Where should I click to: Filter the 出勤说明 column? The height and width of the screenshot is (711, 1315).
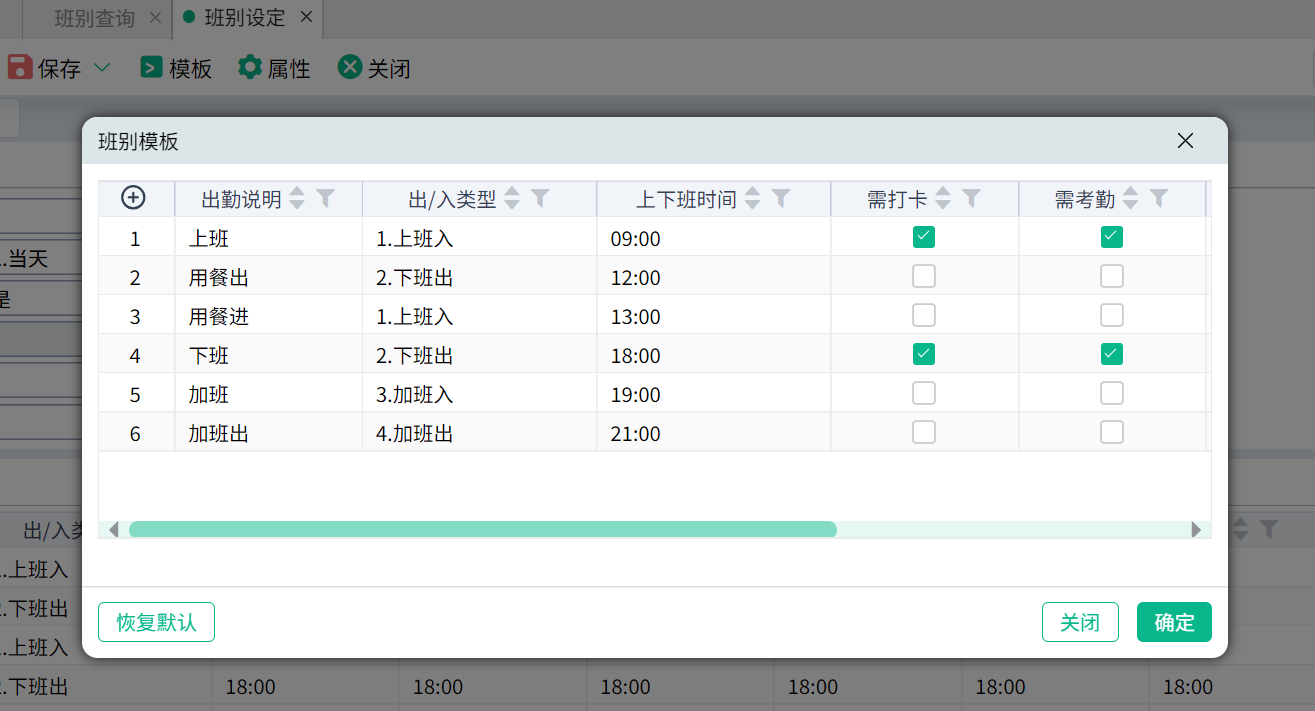325,198
